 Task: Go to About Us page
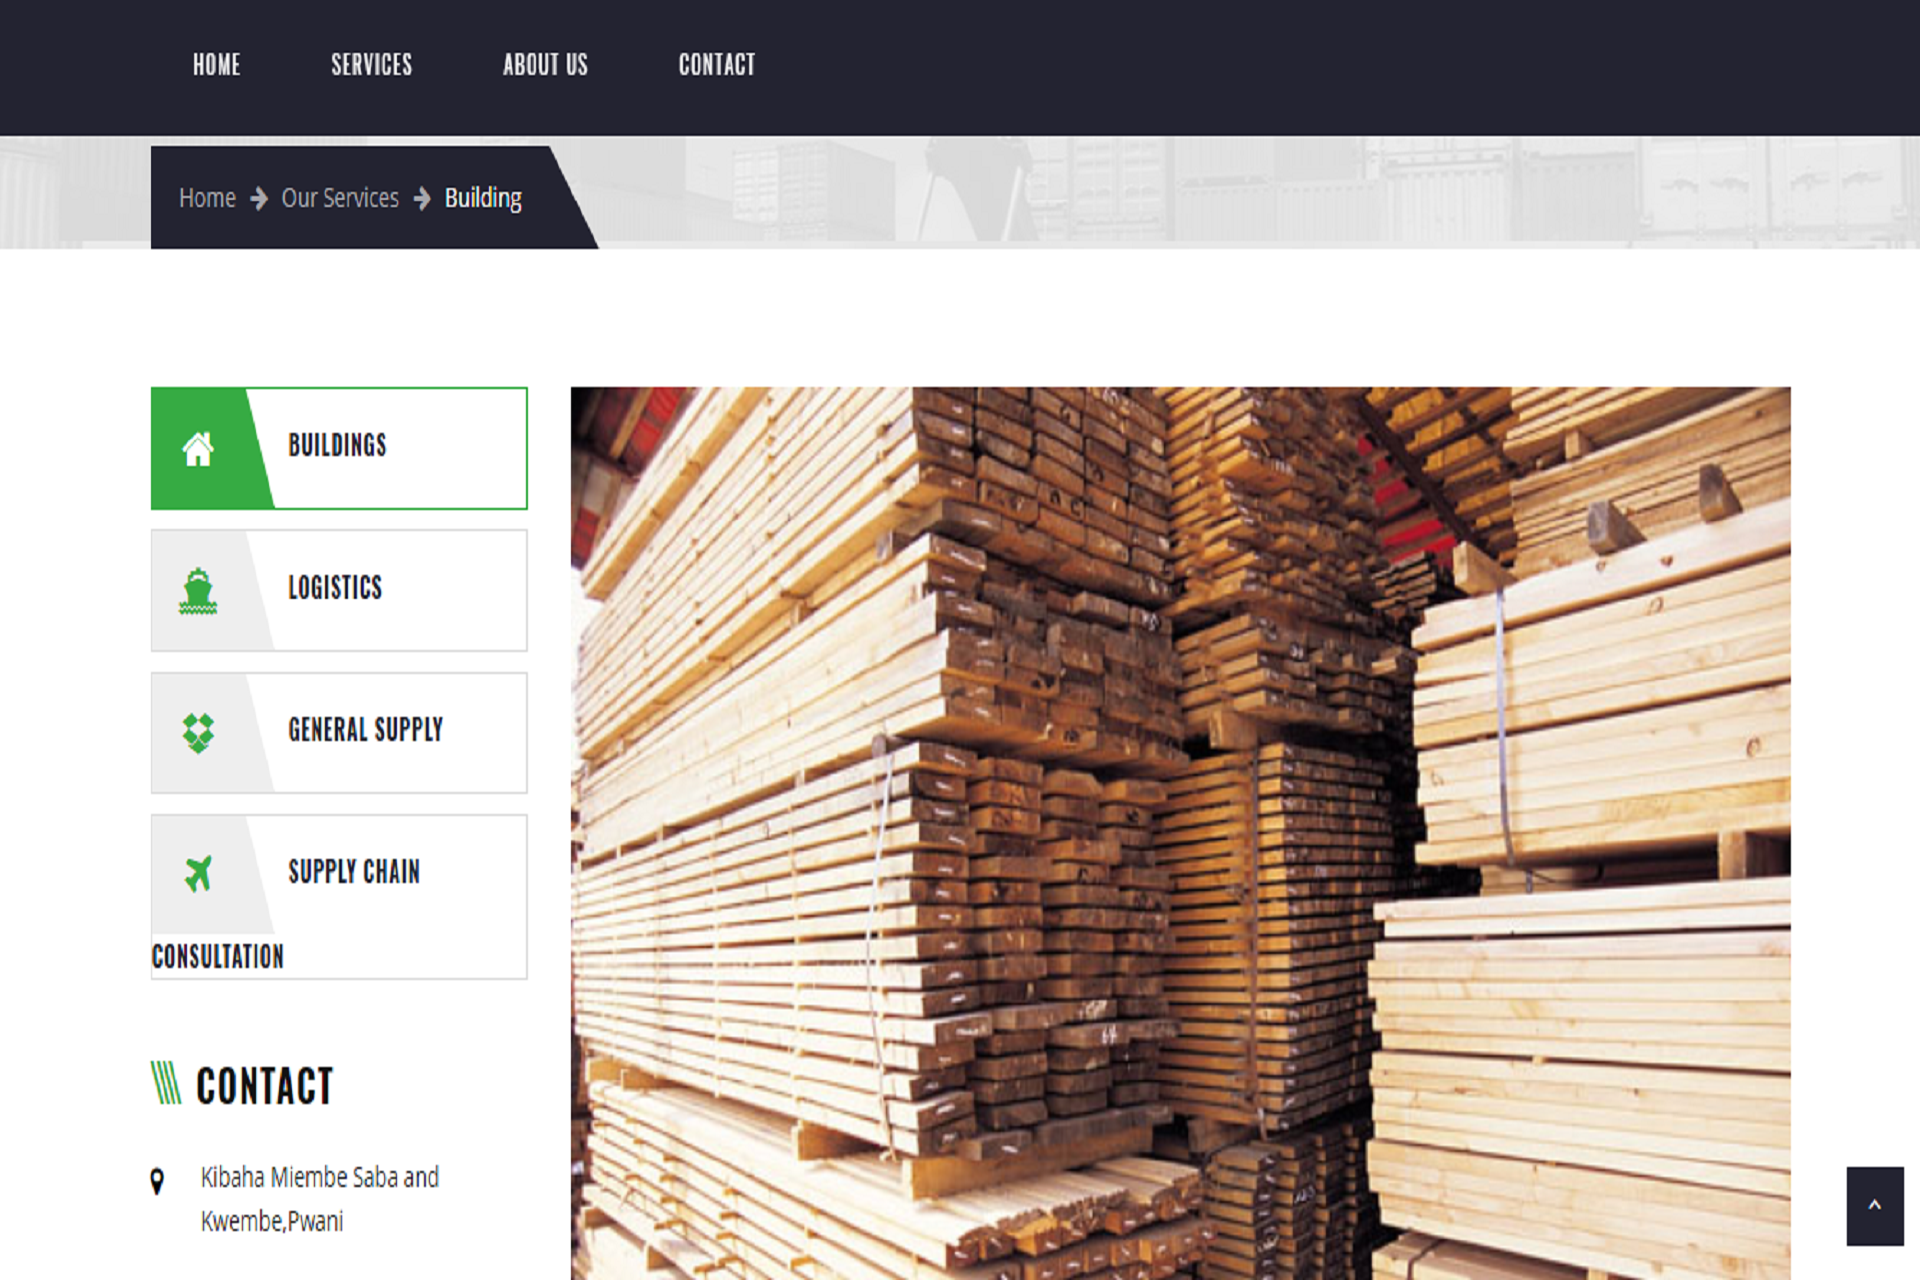545,65
